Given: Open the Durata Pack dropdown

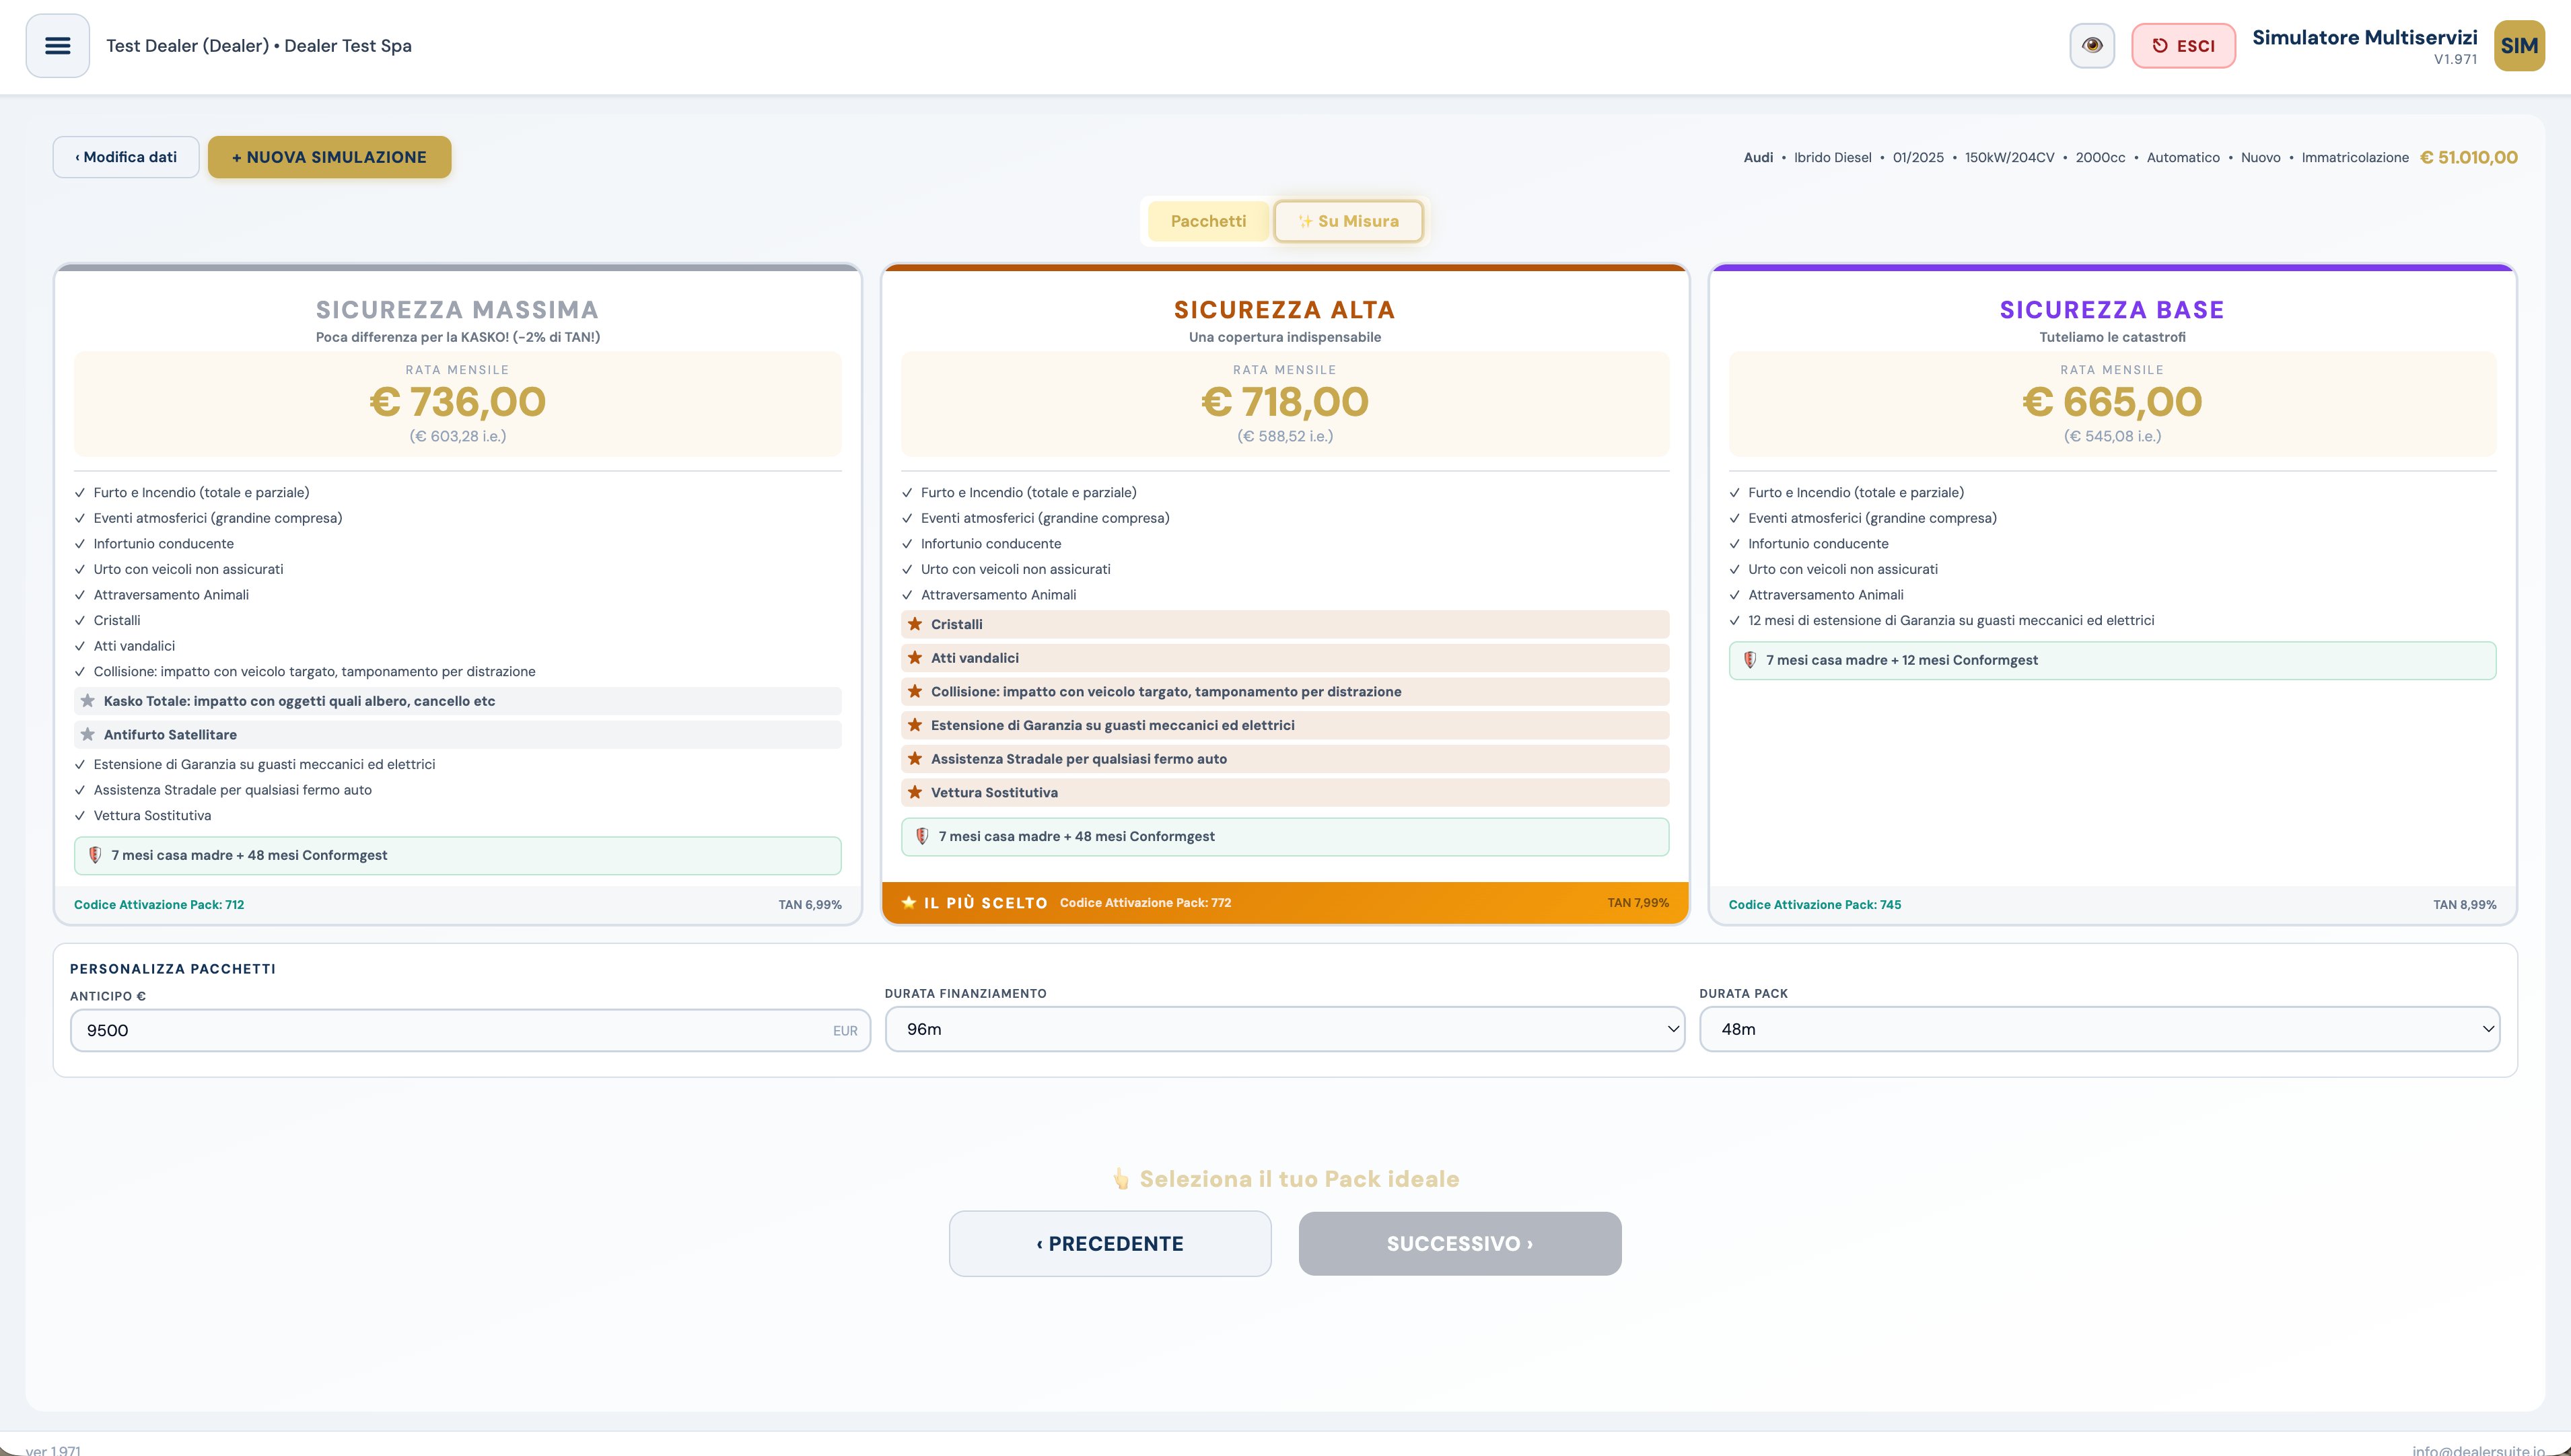Looking at the screenshot, I should pos(2100,1029).
